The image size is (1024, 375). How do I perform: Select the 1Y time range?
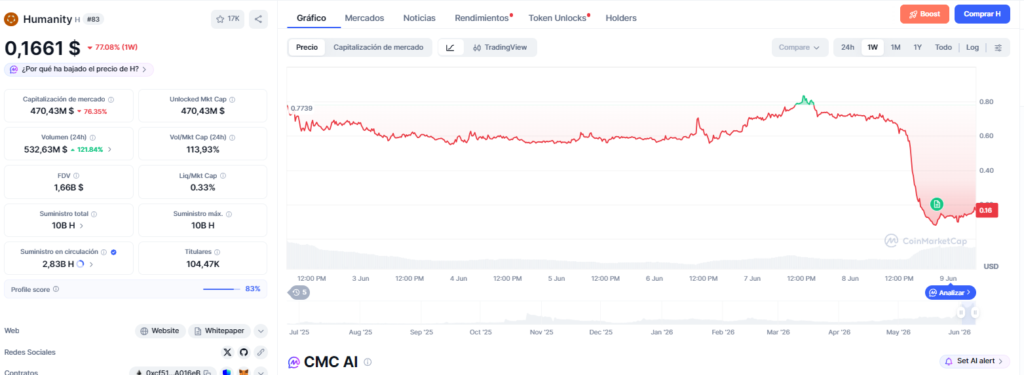point(918,47)
